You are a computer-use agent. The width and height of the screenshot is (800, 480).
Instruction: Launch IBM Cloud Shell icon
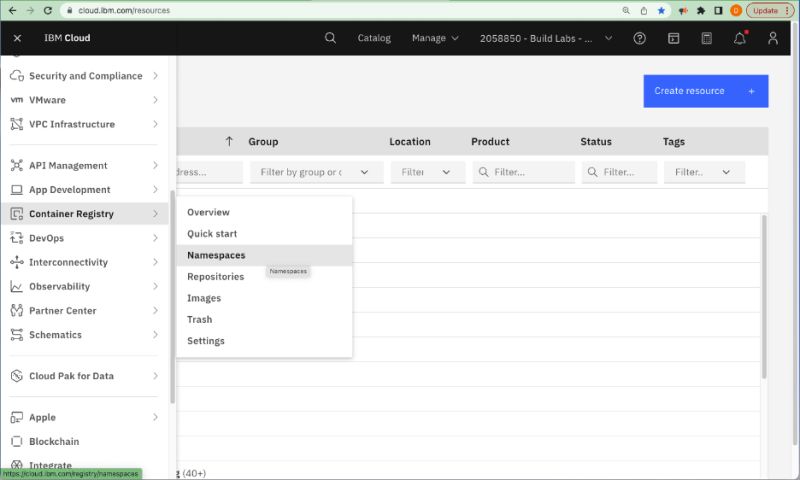point(673,38)
